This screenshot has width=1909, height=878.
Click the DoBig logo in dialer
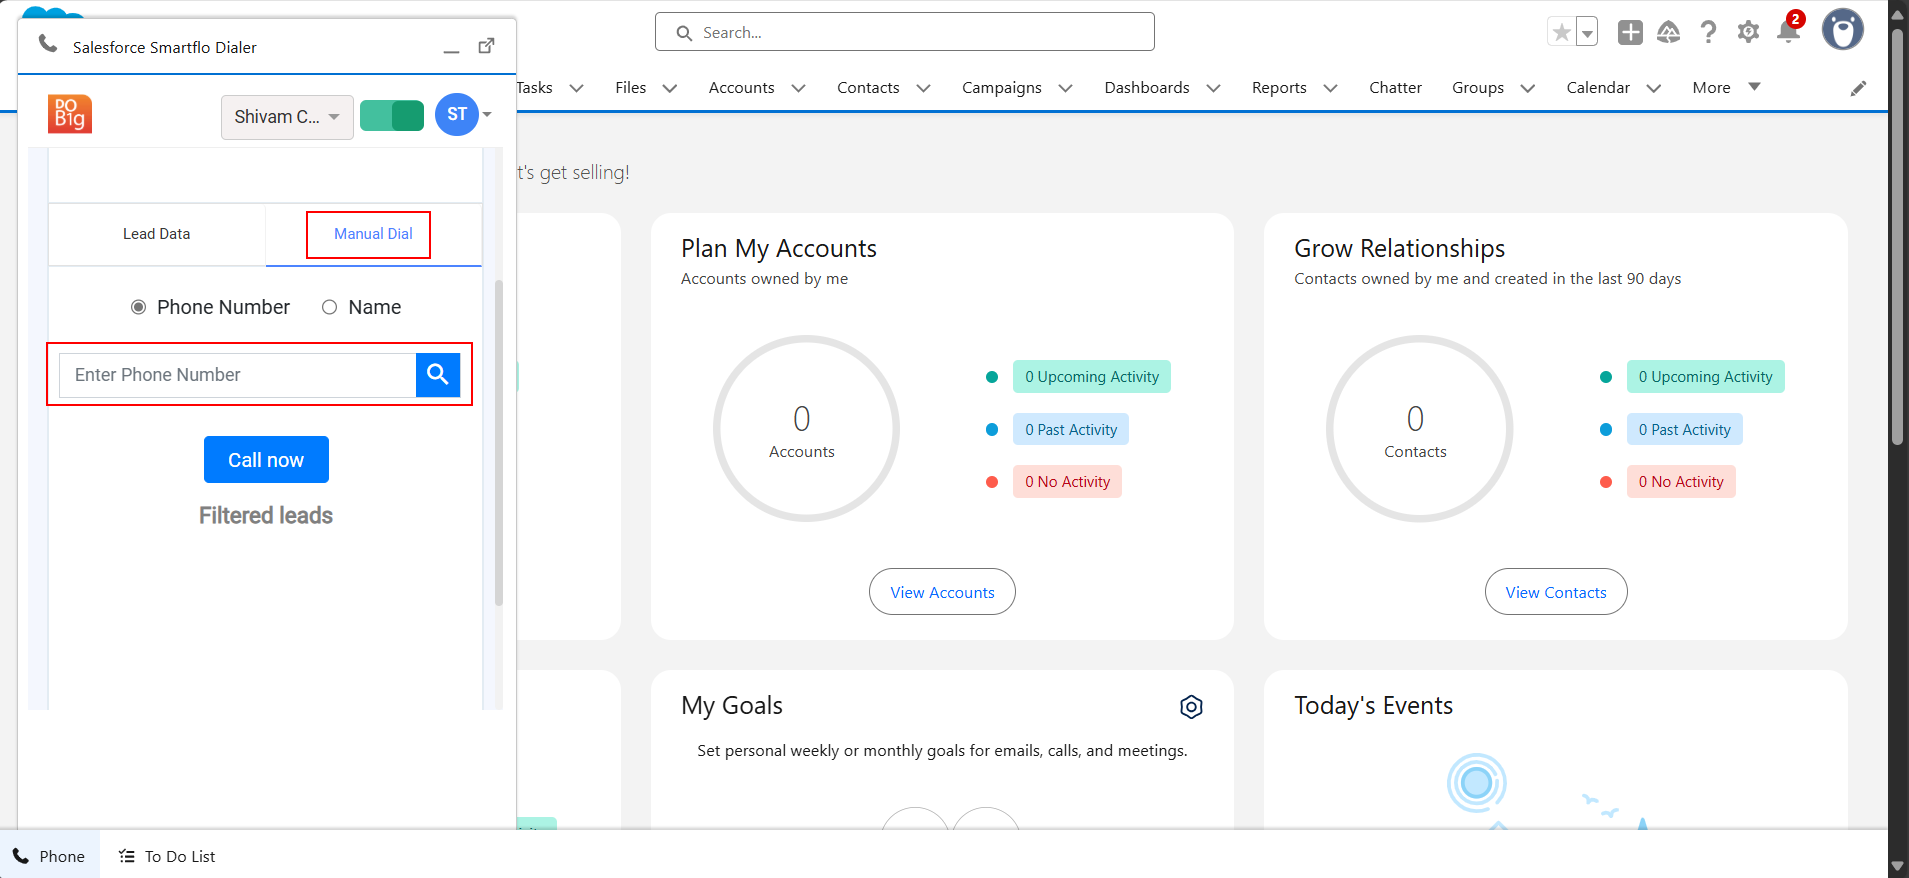click(x=70, y=115)
